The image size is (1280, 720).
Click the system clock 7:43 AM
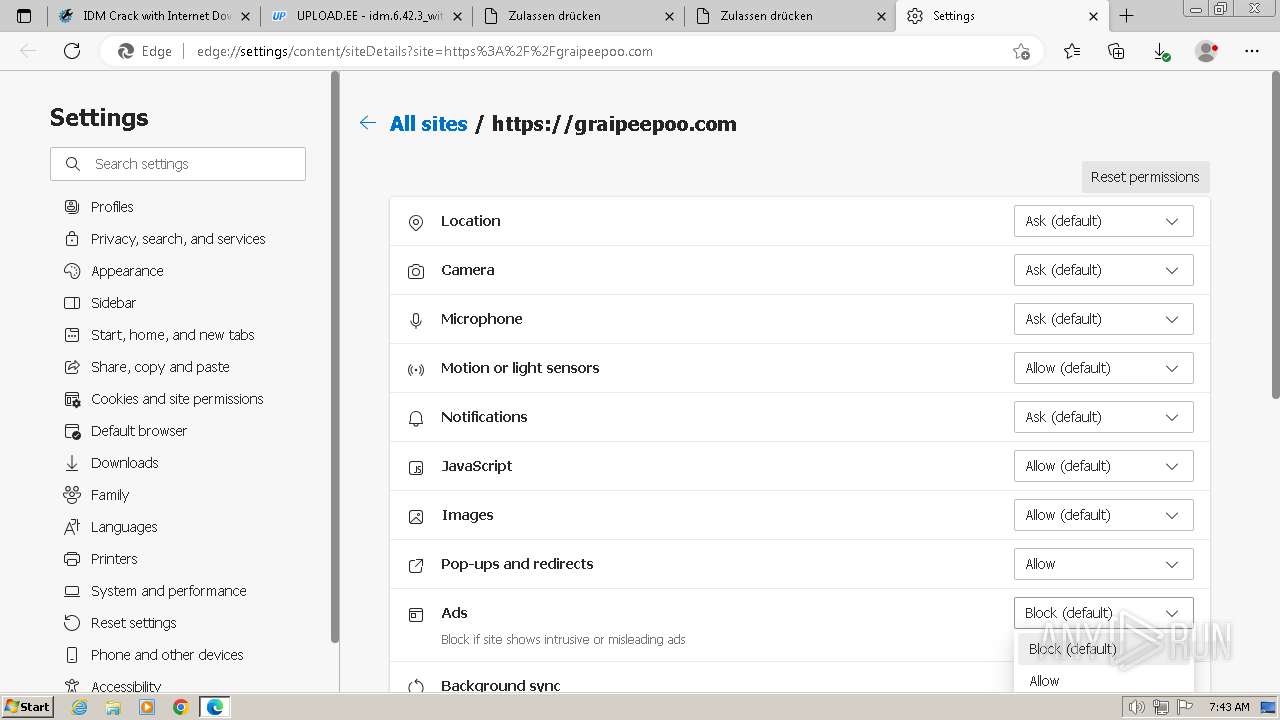click(x=1228, y=707)
